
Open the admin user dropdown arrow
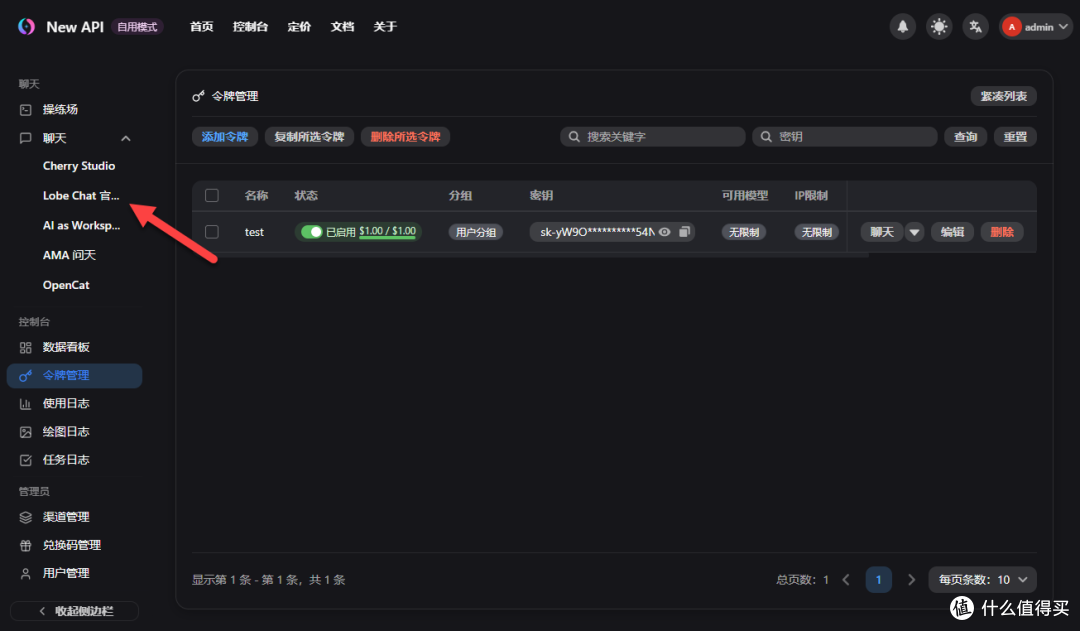pos(1063,27)
